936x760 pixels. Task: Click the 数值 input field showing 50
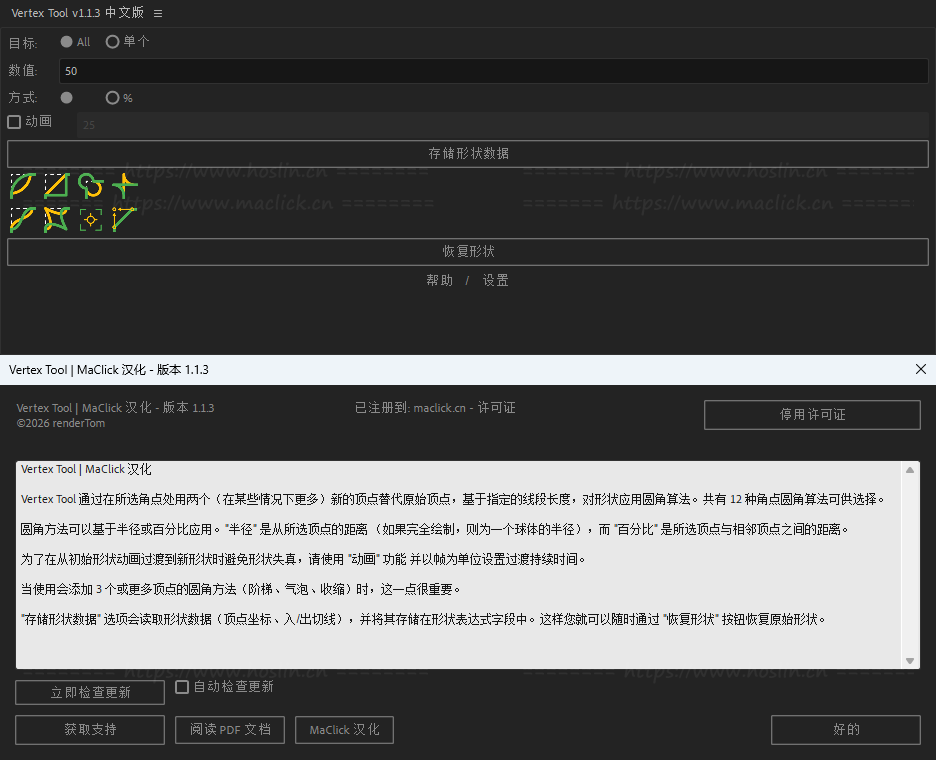point(494,71)
